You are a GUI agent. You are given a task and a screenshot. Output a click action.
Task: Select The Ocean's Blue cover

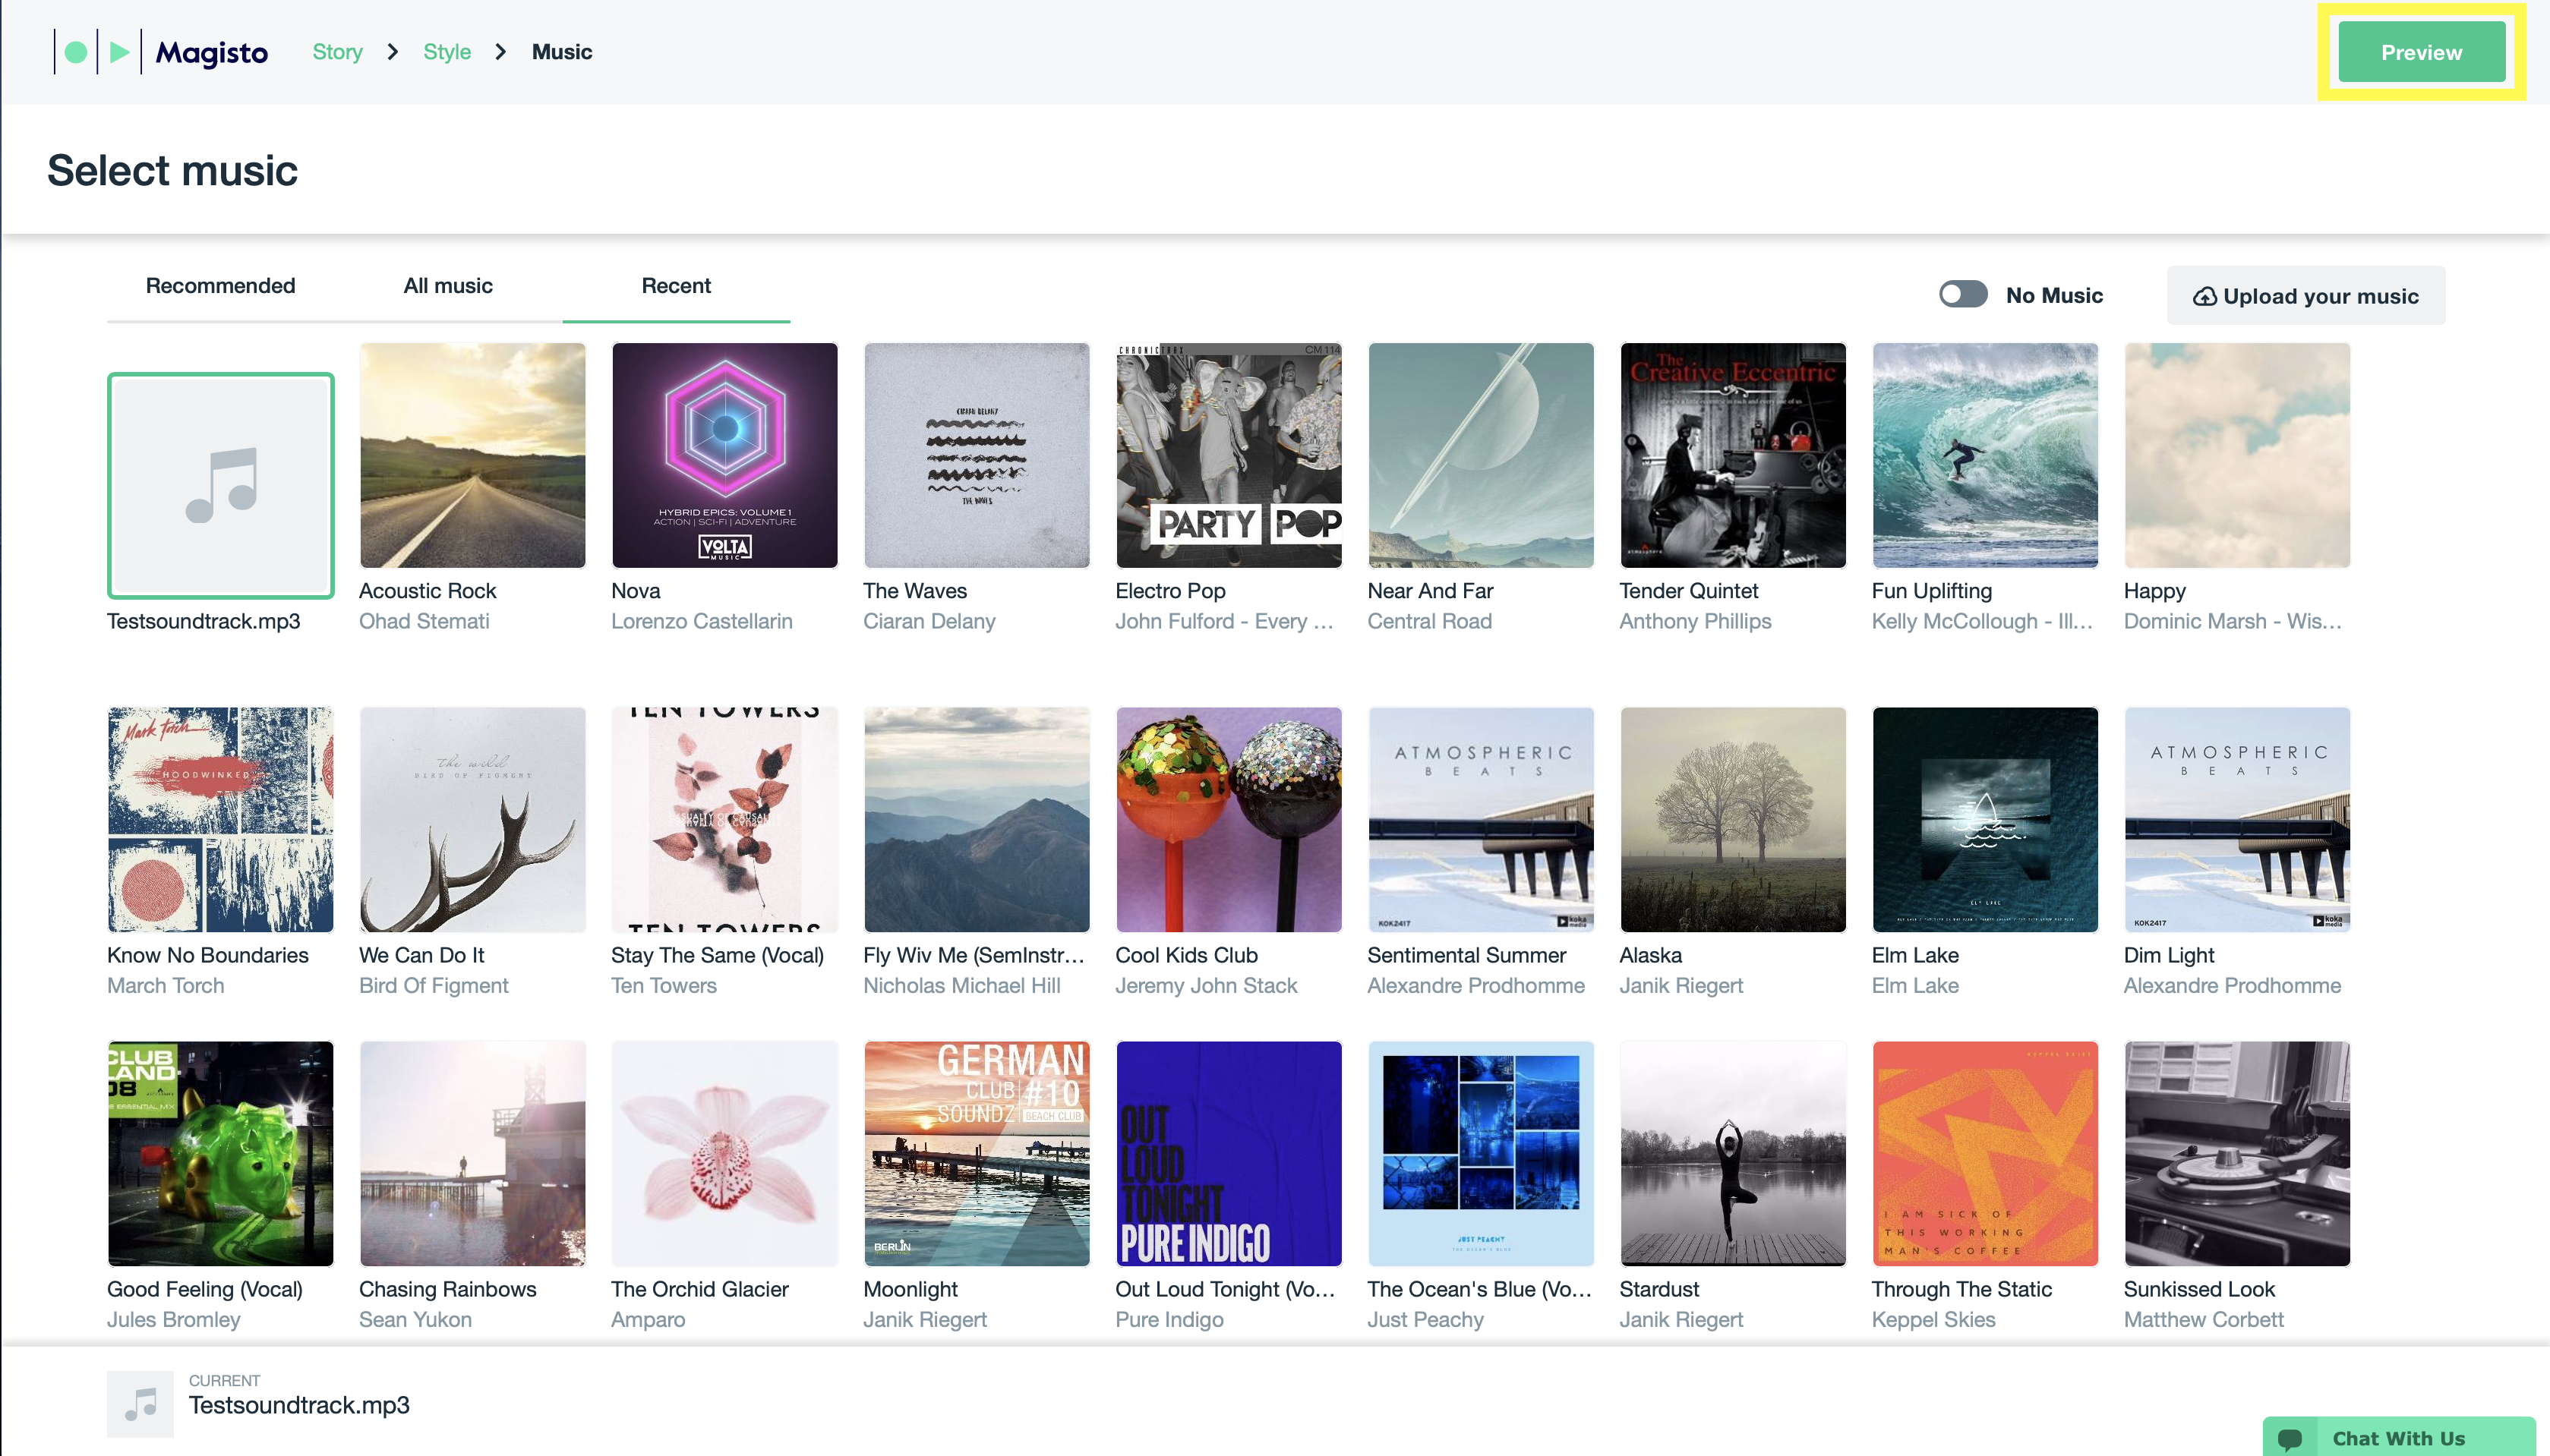point(1480,1153)
